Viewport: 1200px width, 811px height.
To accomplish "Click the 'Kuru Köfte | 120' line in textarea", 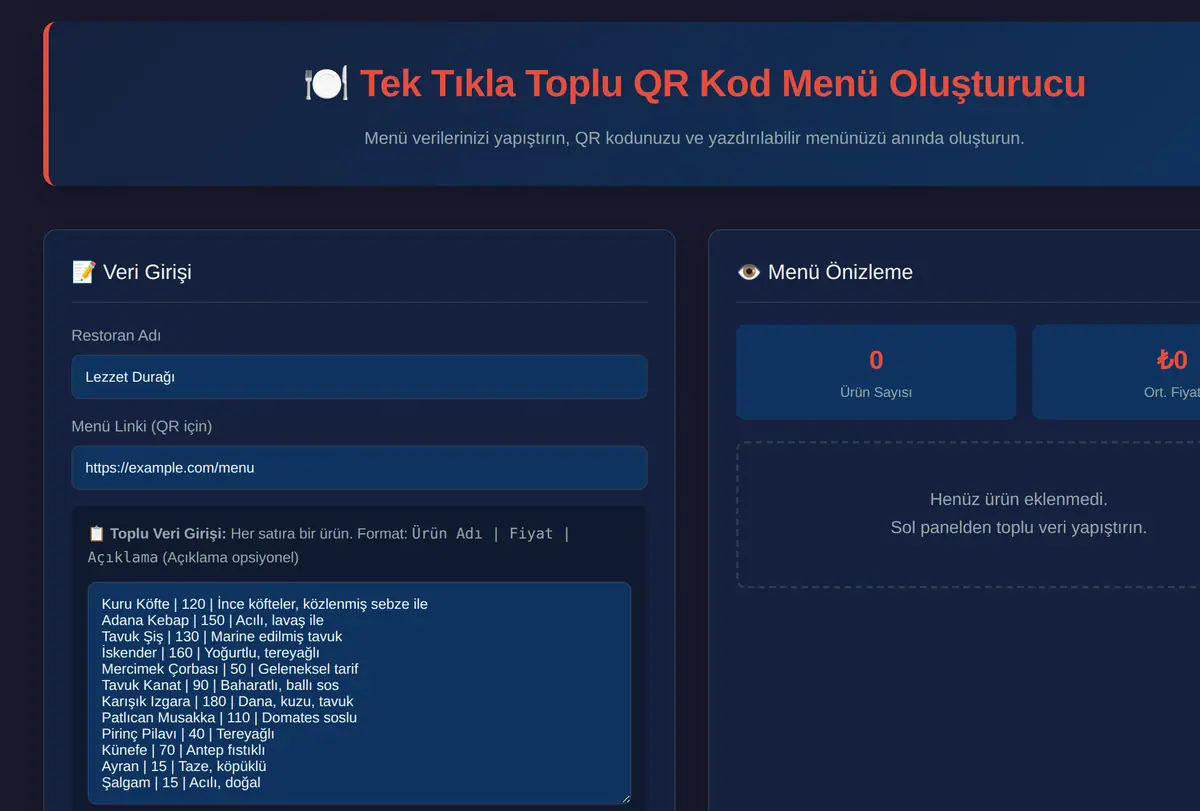I will click(x=265, y=604).
